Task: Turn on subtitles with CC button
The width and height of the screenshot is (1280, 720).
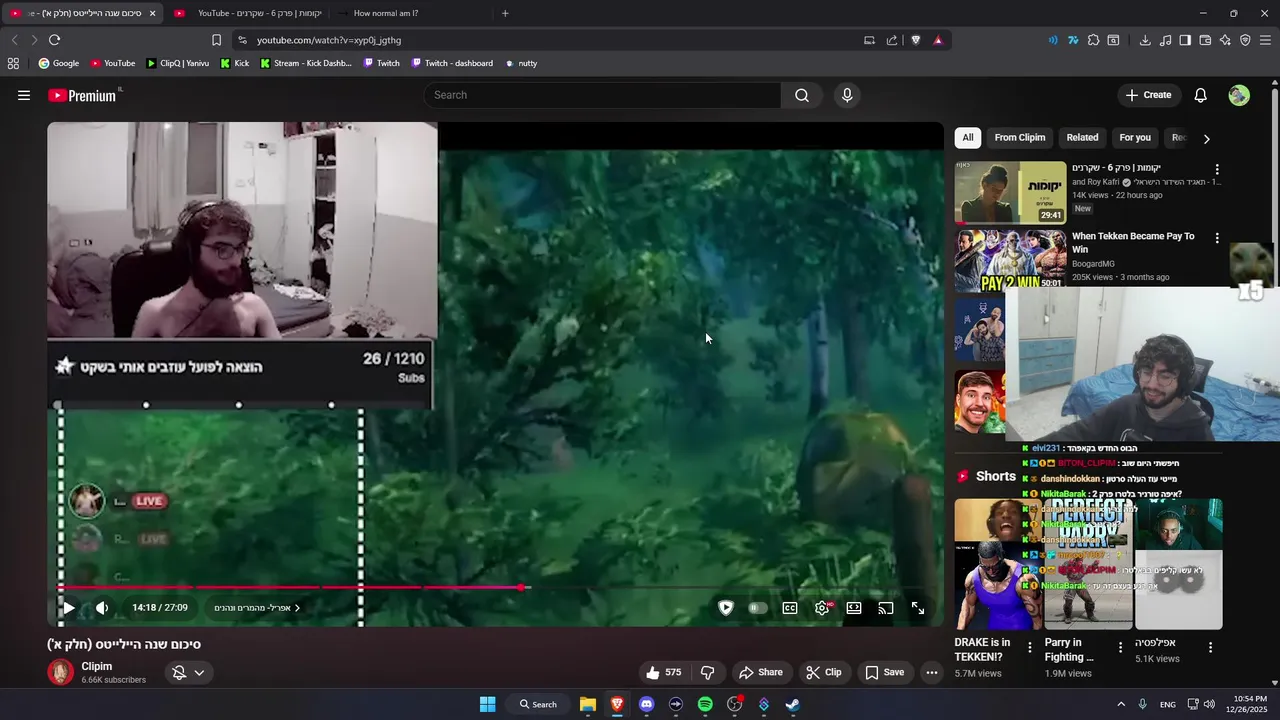Action: (x=790, y=607)
